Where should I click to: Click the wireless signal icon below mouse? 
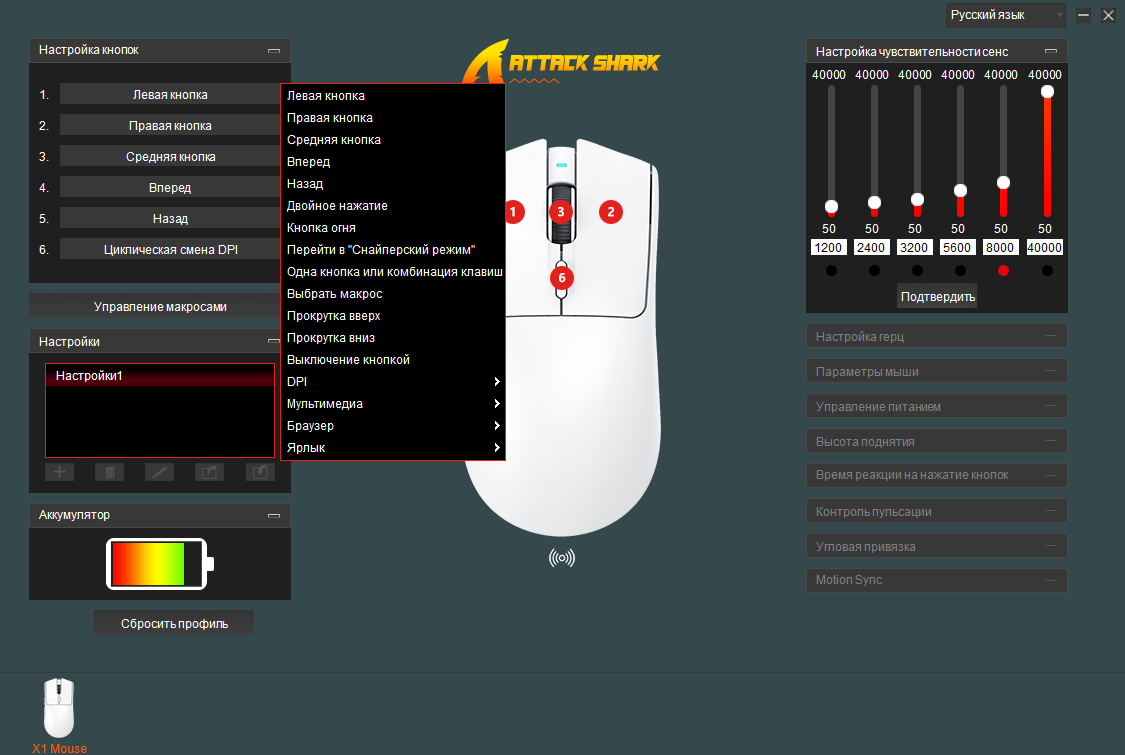point(562,558)
